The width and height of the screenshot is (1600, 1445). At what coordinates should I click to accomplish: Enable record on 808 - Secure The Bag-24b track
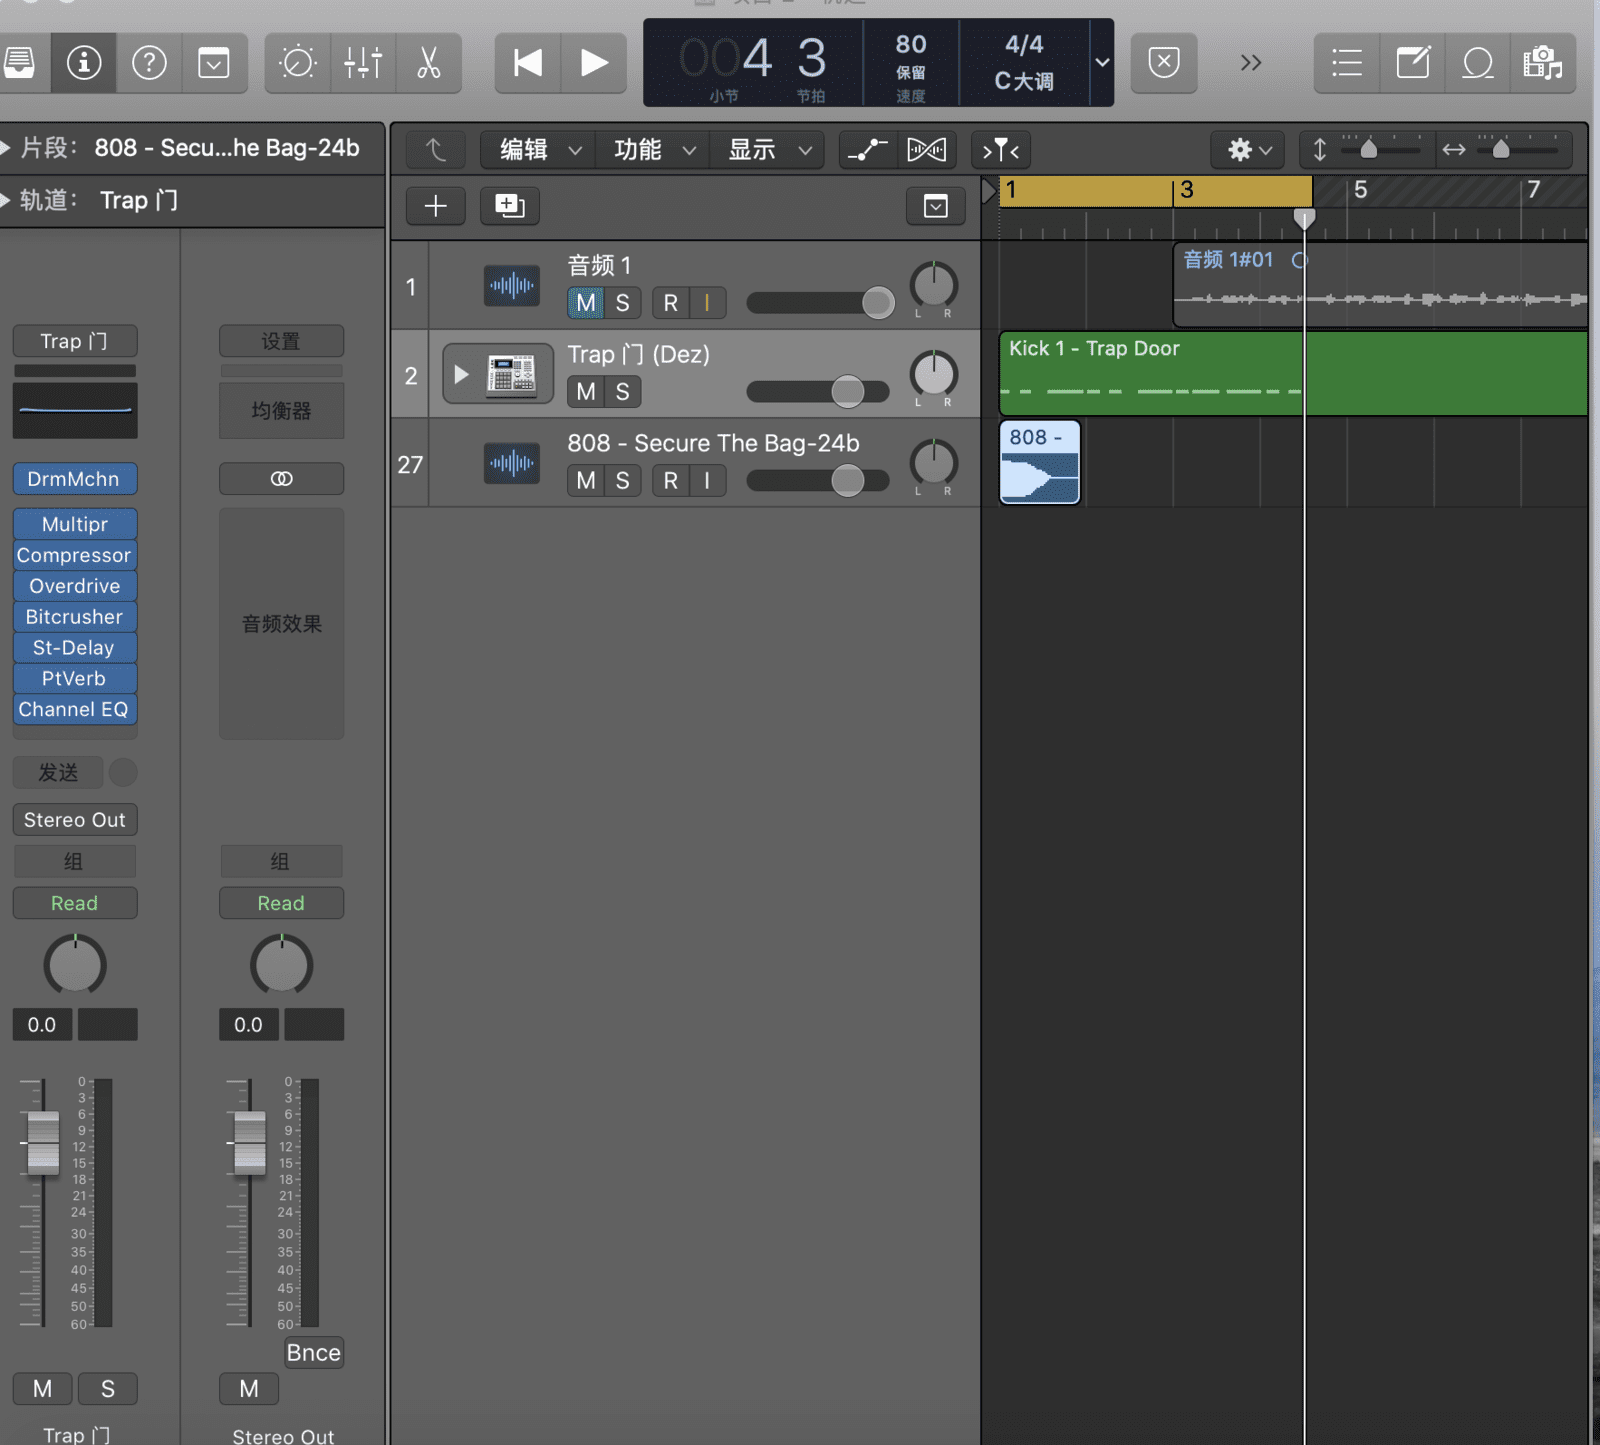point(670,481)
